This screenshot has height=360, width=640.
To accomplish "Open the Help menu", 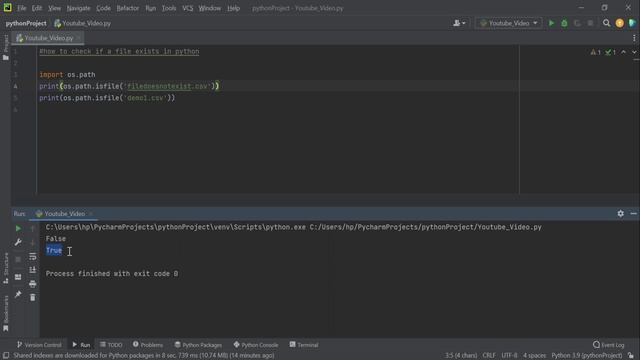I will tap(233, 8).
